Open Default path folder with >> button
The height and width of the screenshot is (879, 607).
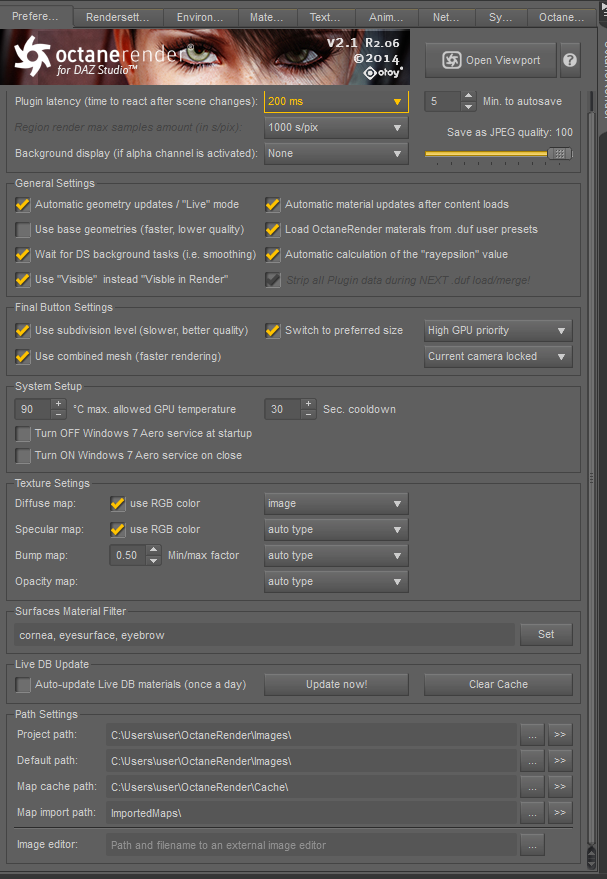pos(560,761)
